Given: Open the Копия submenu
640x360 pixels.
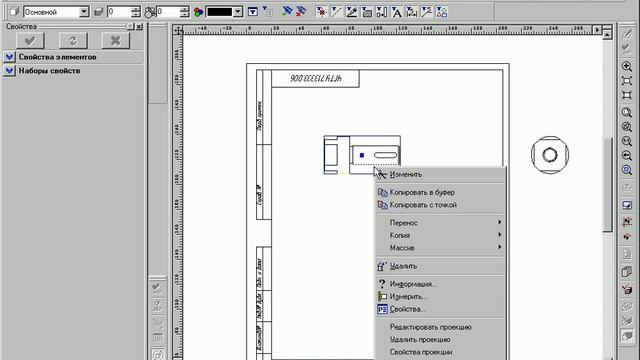Looking at the screenshot, I should 440,236.
